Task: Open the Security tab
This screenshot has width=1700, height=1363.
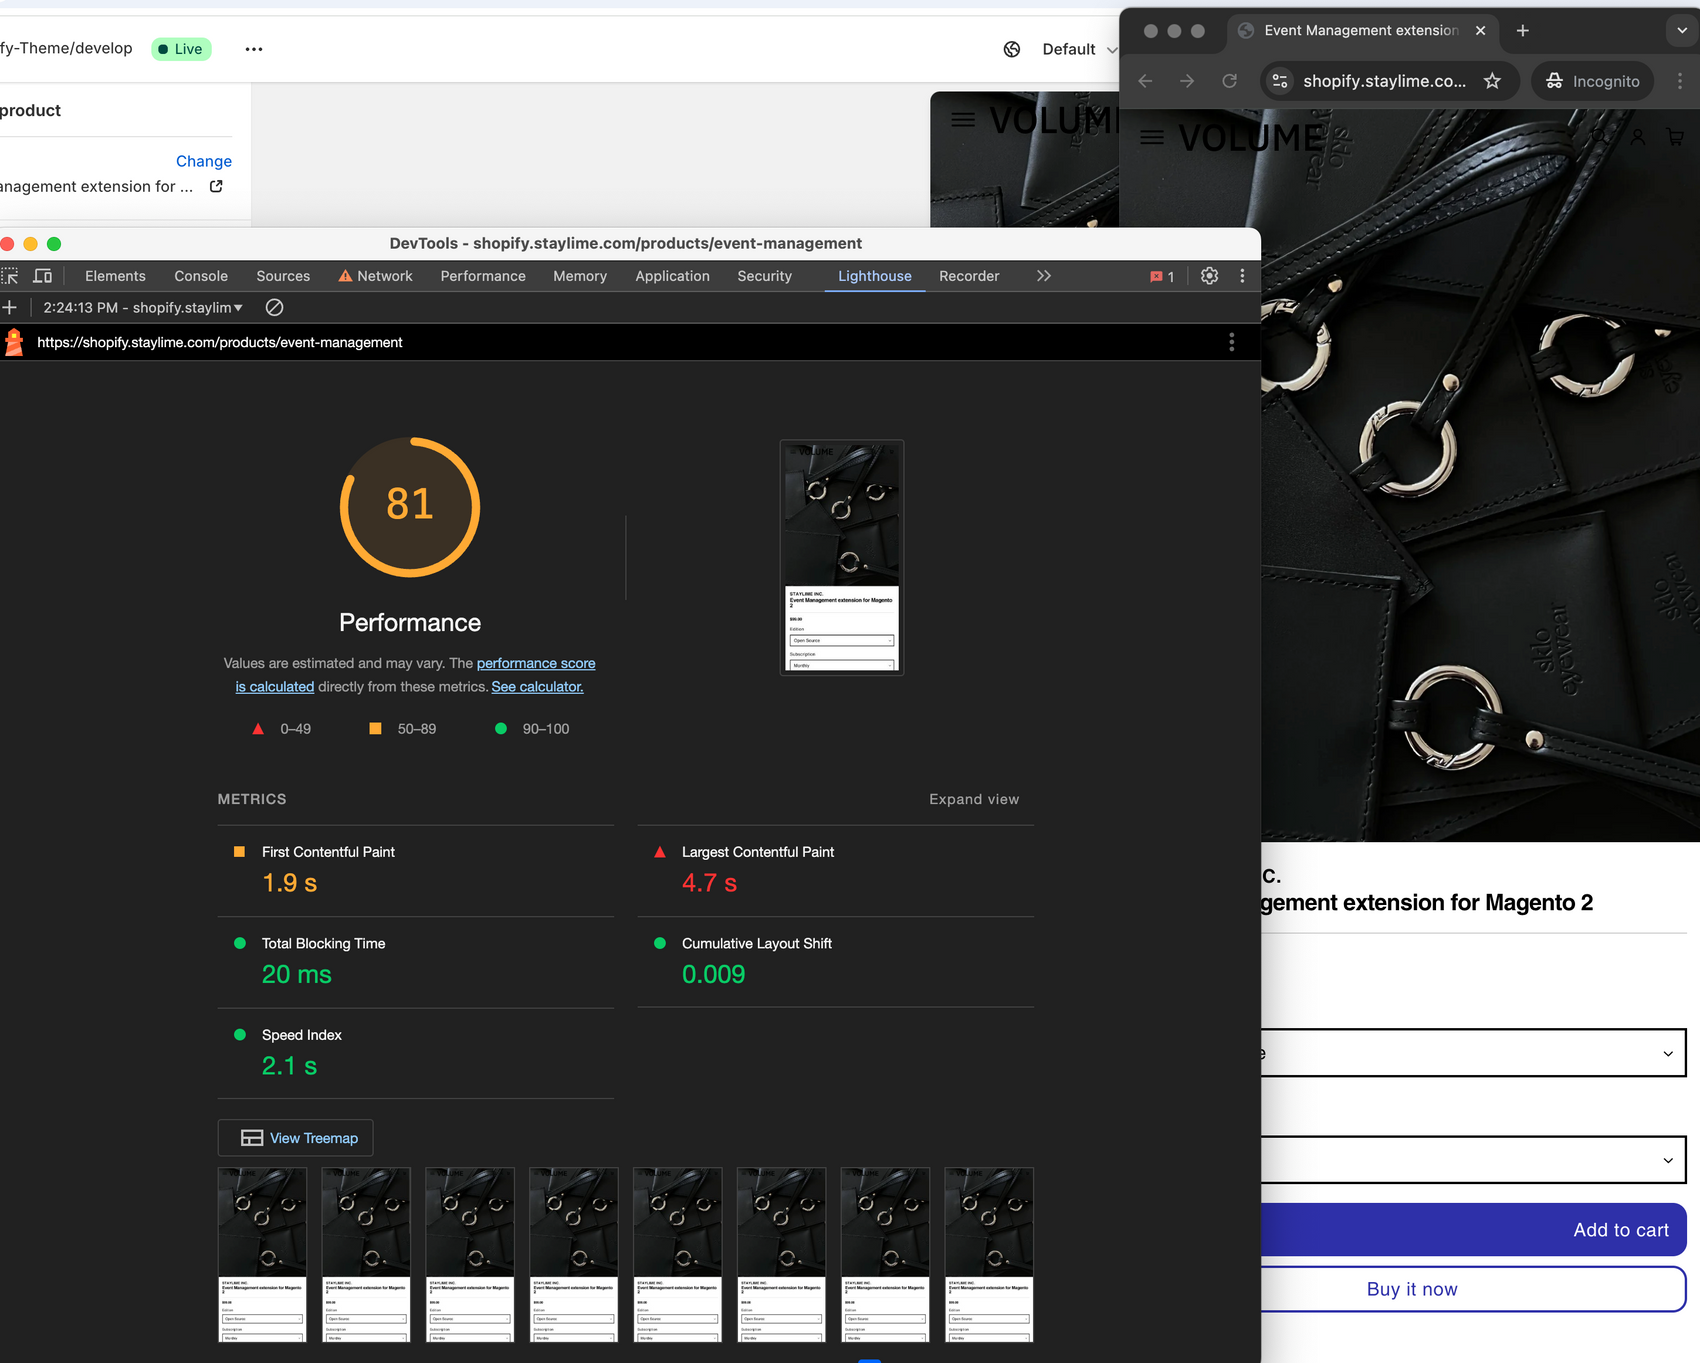Action: [x=764, y=276]
